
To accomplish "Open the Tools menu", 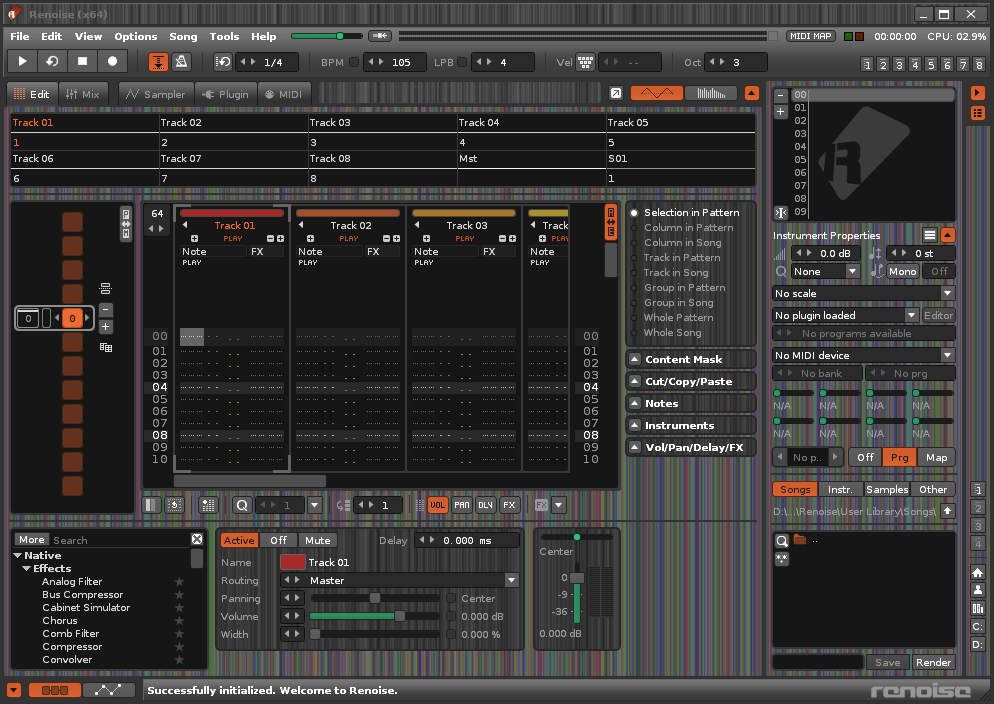I will [x=224, y=36].
